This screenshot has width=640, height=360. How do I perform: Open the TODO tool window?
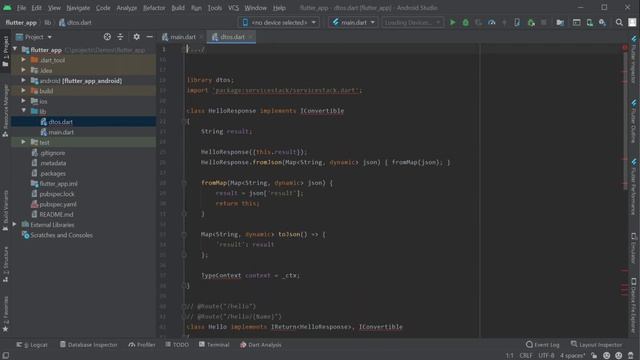coord(177,344)
